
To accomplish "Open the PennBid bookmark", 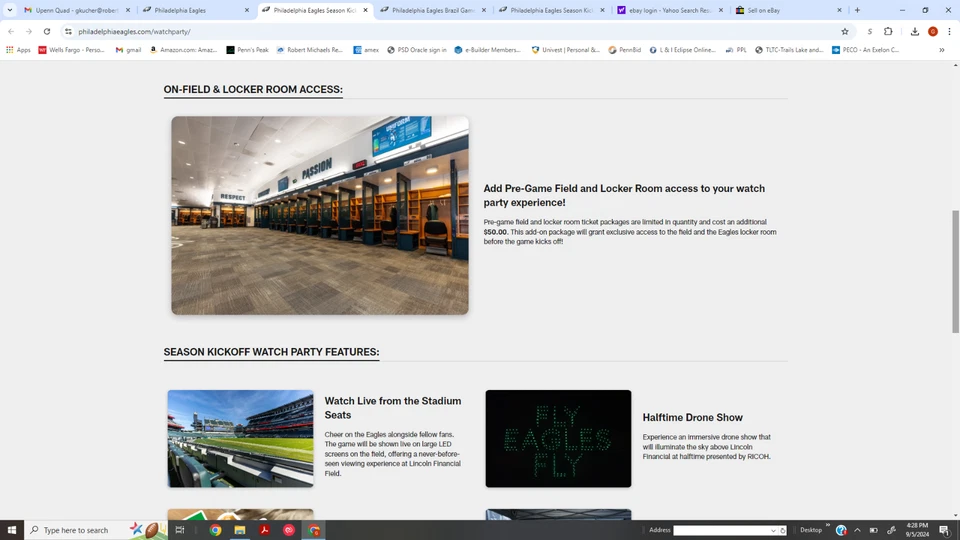I will click(x=625, y=50).
